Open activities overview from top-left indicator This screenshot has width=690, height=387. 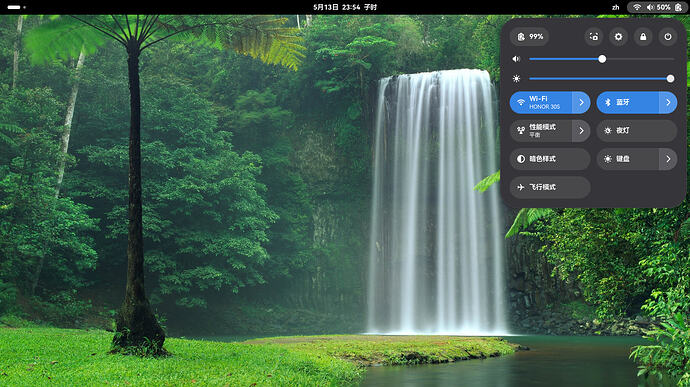point(16,7)
